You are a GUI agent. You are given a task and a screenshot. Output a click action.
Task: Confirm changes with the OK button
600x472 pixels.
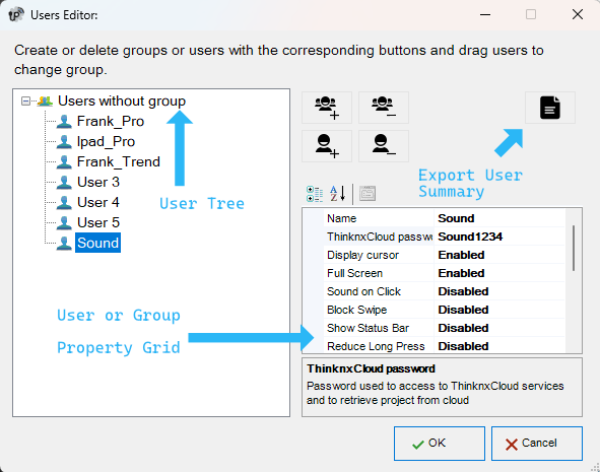439,443
